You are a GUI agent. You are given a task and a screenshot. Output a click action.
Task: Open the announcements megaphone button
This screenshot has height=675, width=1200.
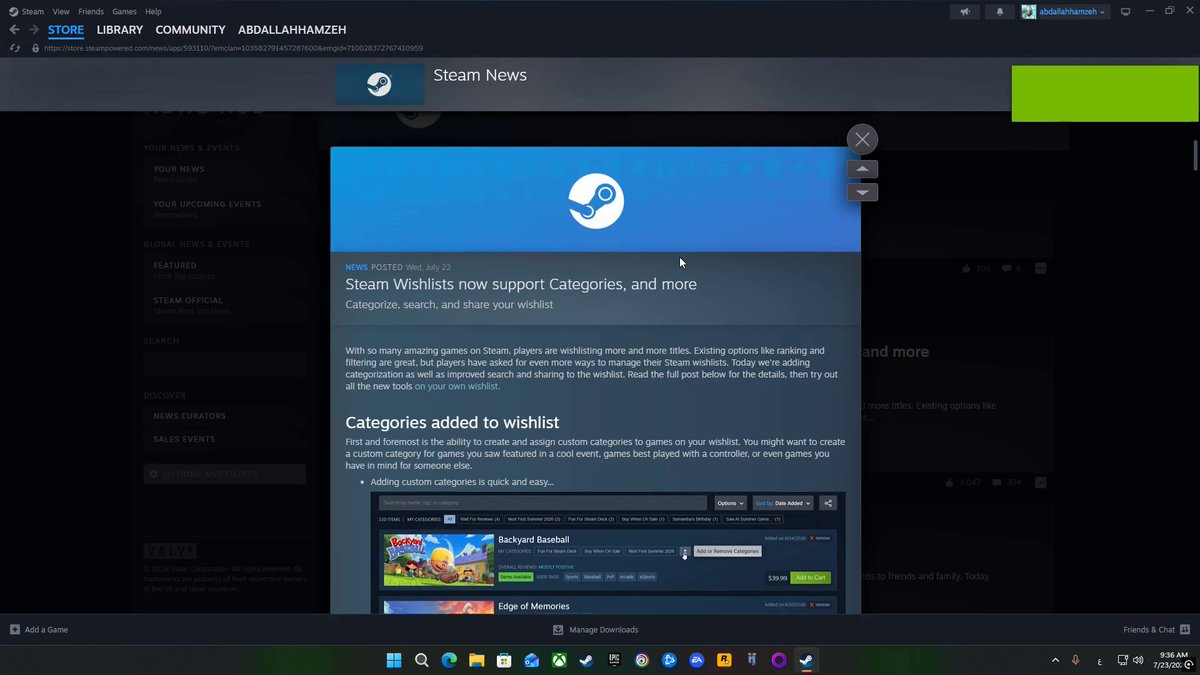click(965, 12)
